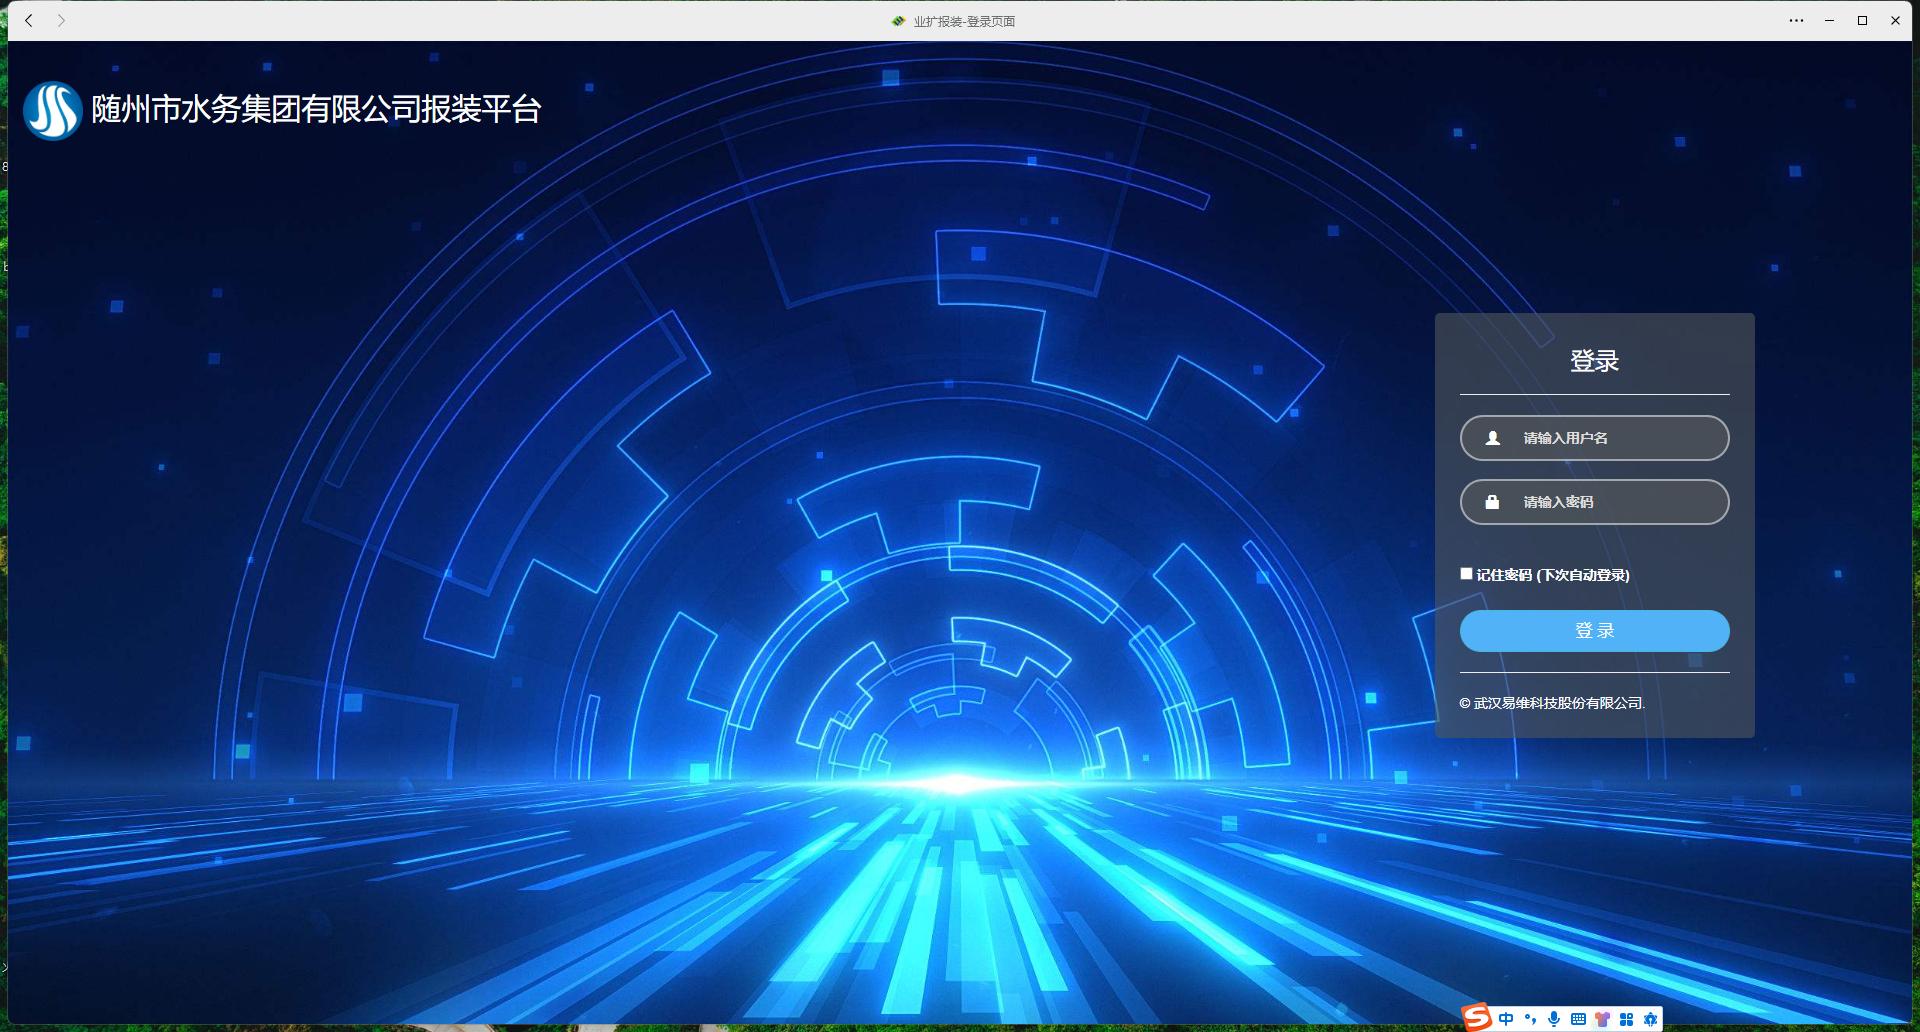This screenshot has width=1920, height=1032.
Task: Open the skin shirt icon in IME bar
Action: click(x=1602, y=1019)
